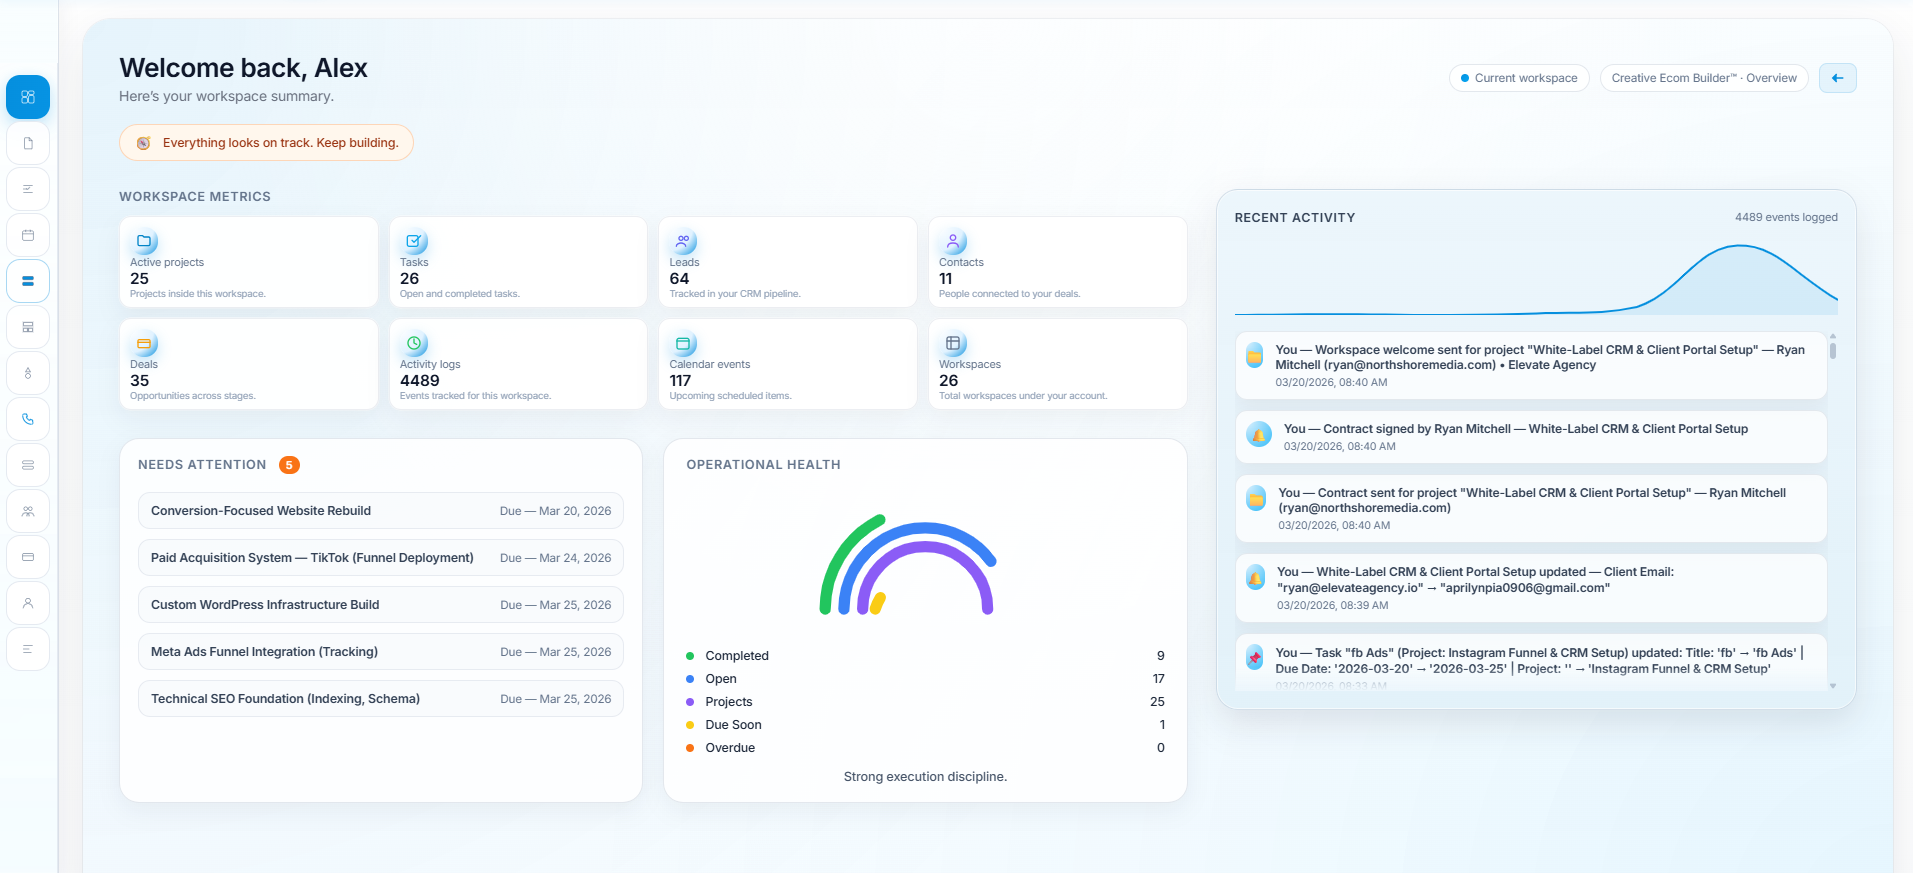Open the Leads metric card
Screen dimensions: 1913x873
(787, 262)
